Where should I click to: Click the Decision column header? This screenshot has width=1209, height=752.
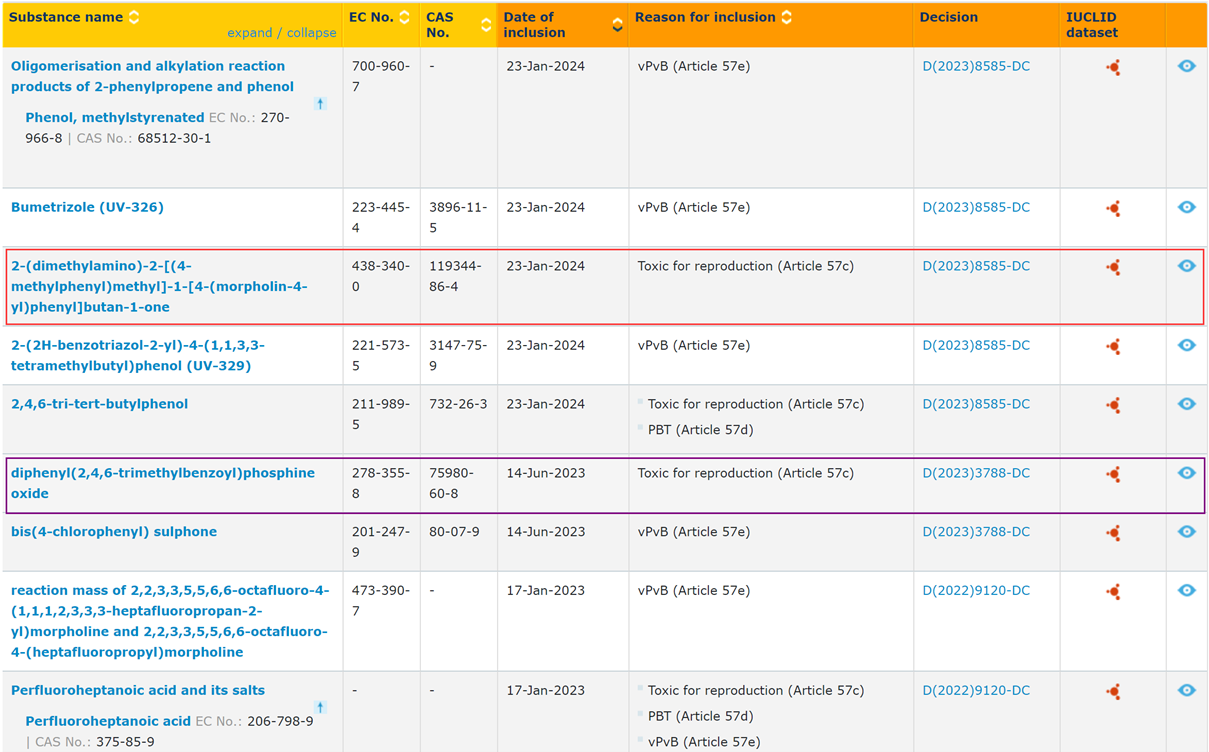click(949, 17)
